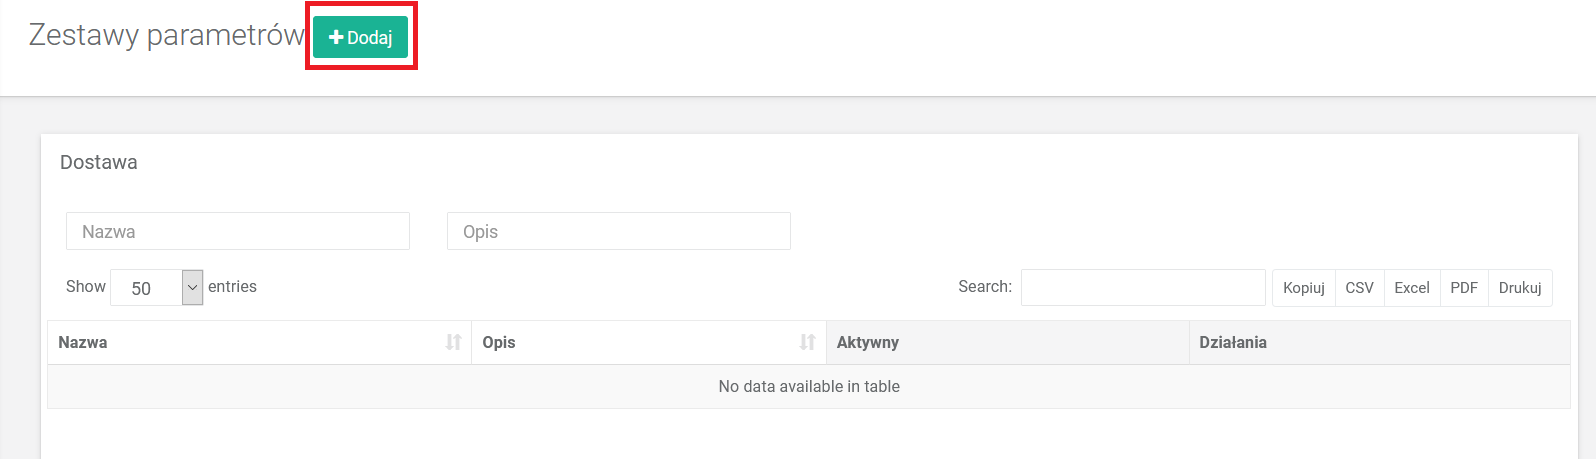Screen dimensions: 1596x459
Task: Click the green Dodaj button
Action: [361, 37]
